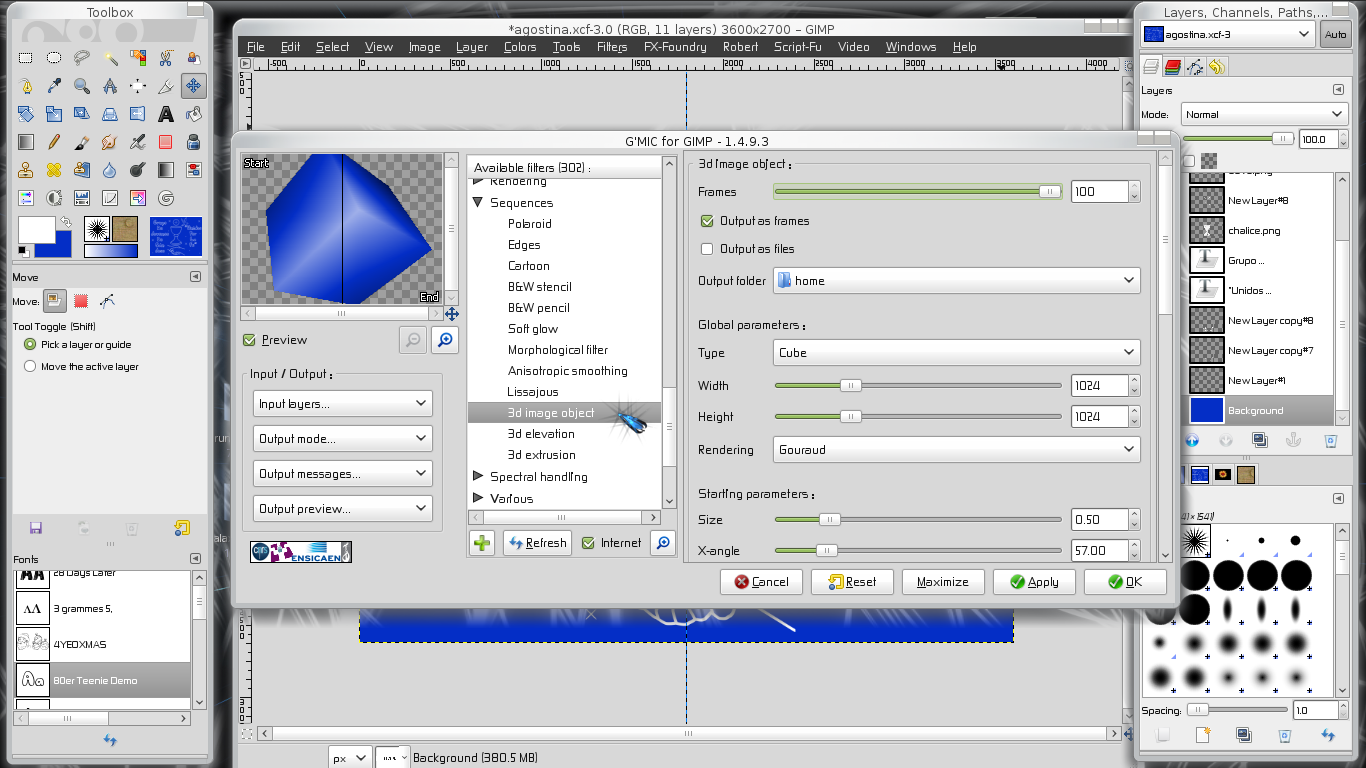The width and height of the screenshot is (1366, 768).
Task: Toggle Move mode to selection
Action: 81,300
